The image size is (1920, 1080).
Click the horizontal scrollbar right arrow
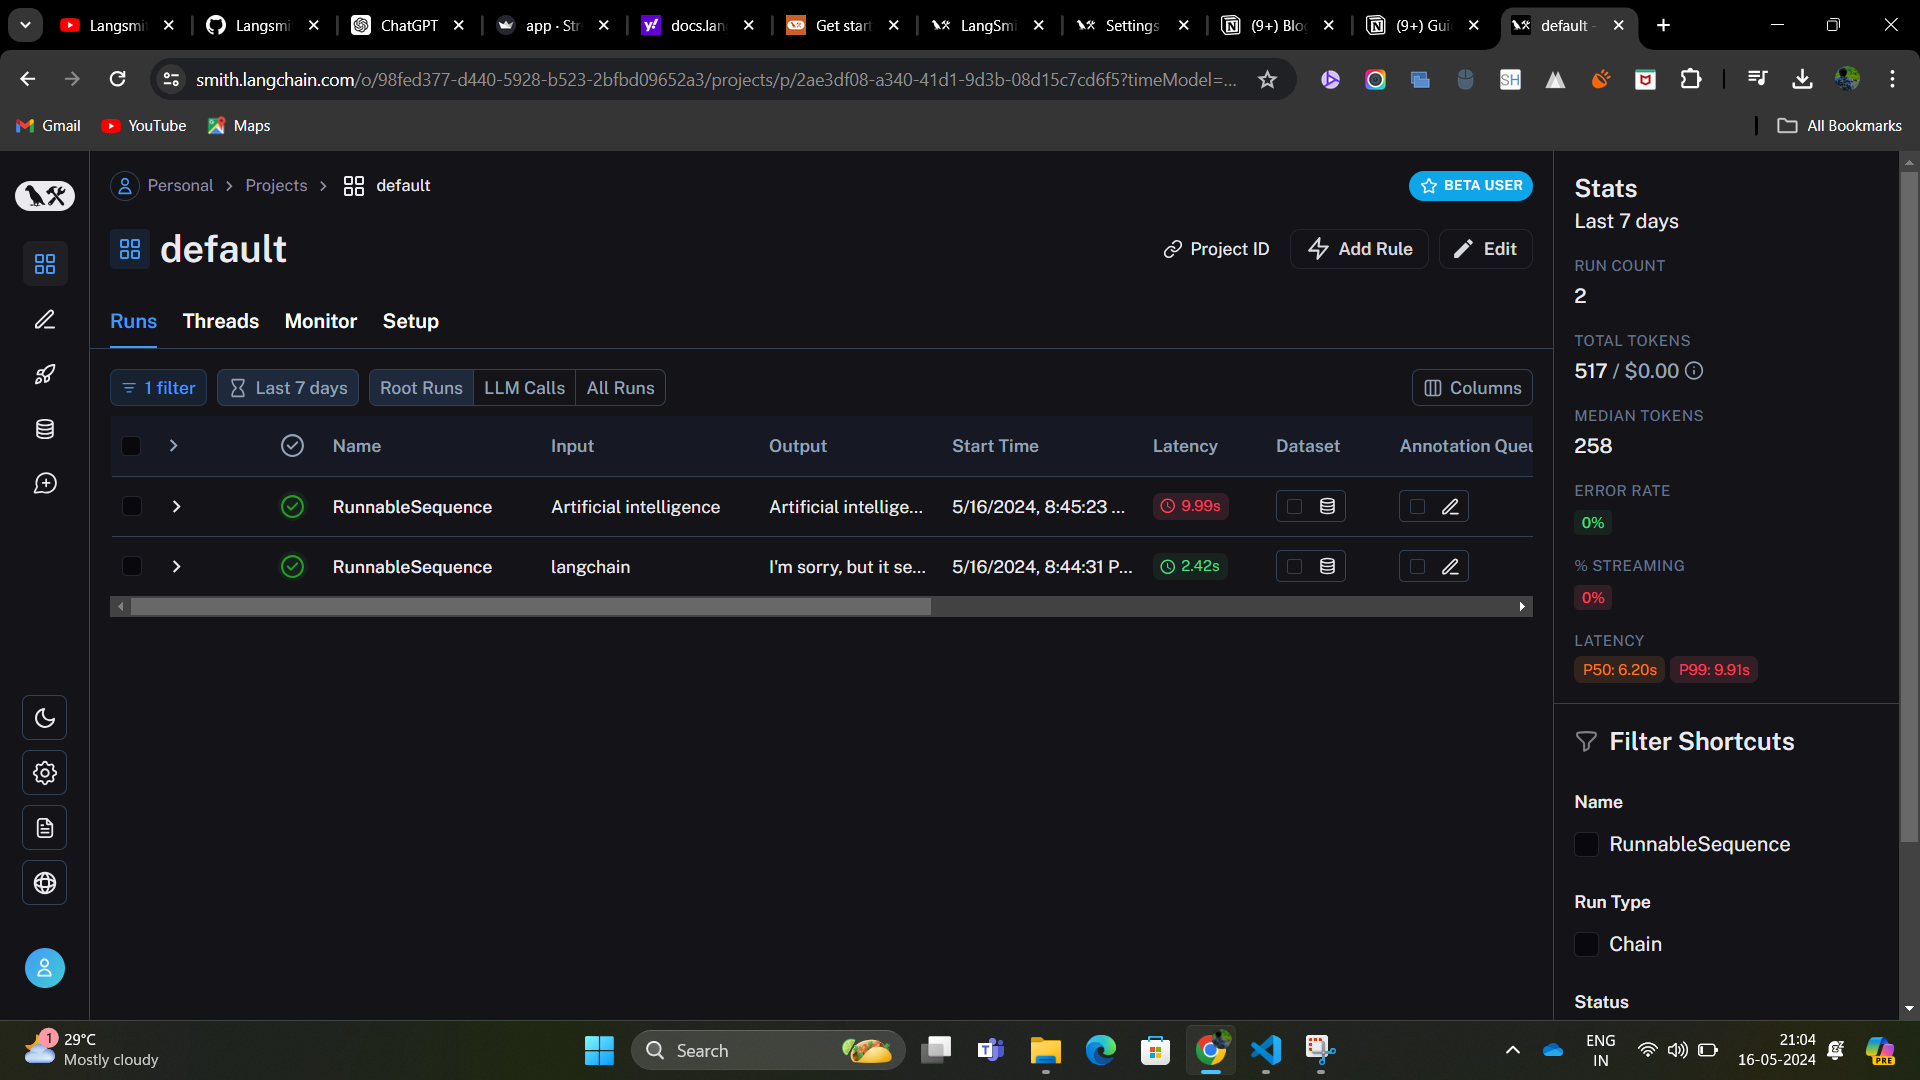tap(1522, 607)
